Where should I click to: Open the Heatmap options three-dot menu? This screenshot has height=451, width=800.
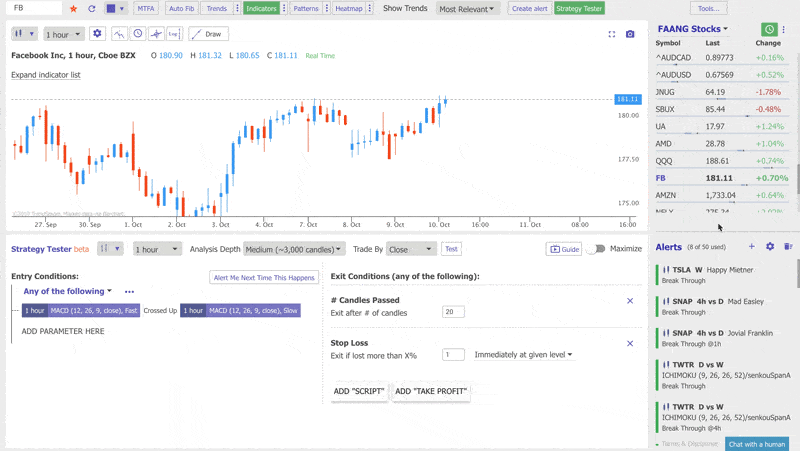pyautogui.click(x=370, y=9)
